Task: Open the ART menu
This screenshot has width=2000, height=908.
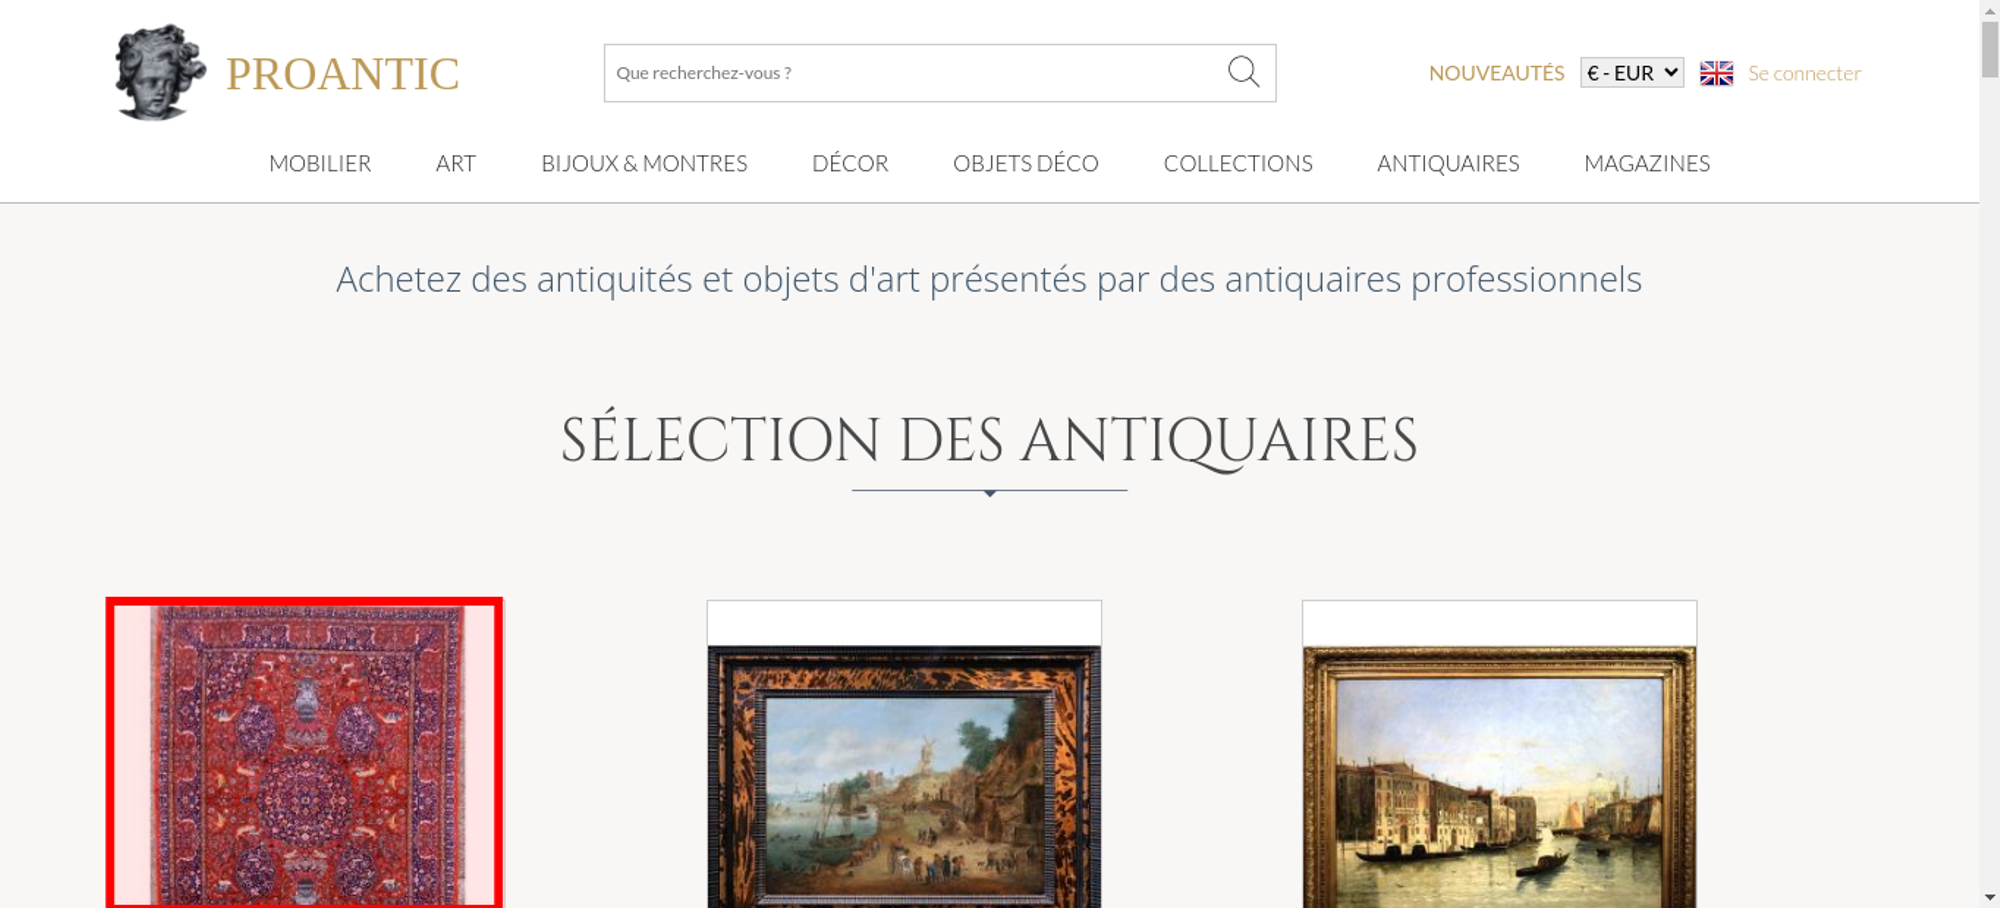Action: tap(456, 163)
